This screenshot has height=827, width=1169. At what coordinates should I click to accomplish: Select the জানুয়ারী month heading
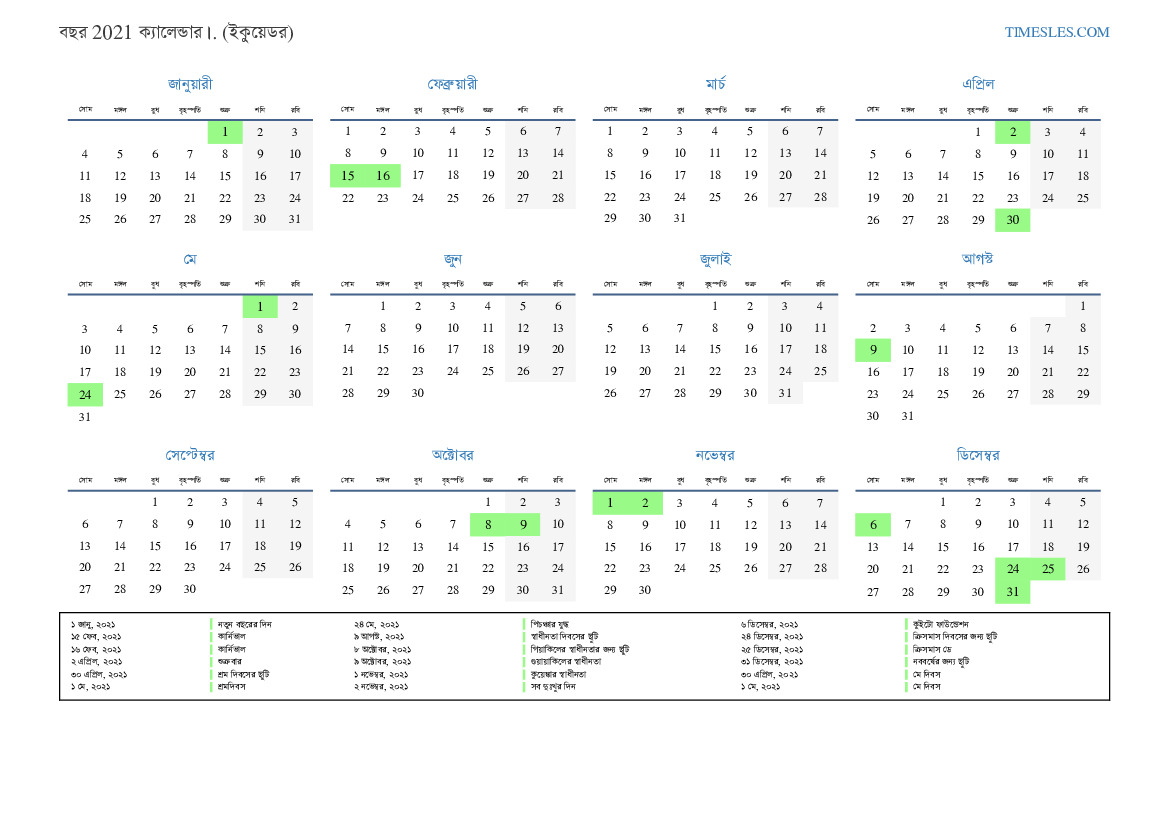coord(190,84)
